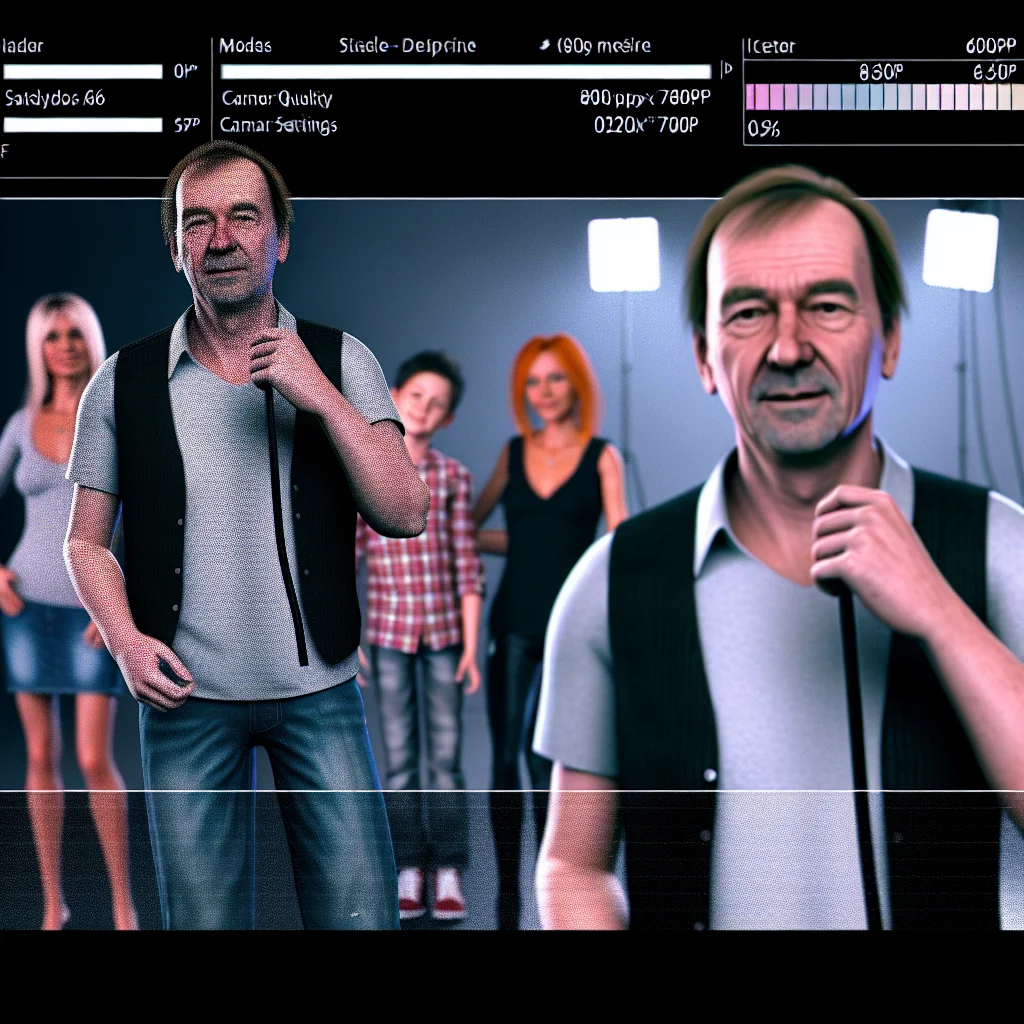This screenshot has width=1024, height=1024.
Task: Click the '0220x 700P' resolution value
Action: click(x=646, y=125)
